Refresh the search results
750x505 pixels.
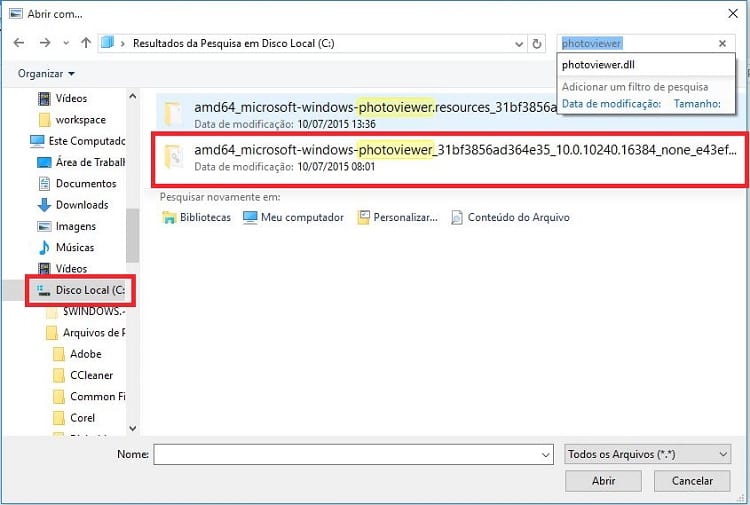[x=537, y=44]
